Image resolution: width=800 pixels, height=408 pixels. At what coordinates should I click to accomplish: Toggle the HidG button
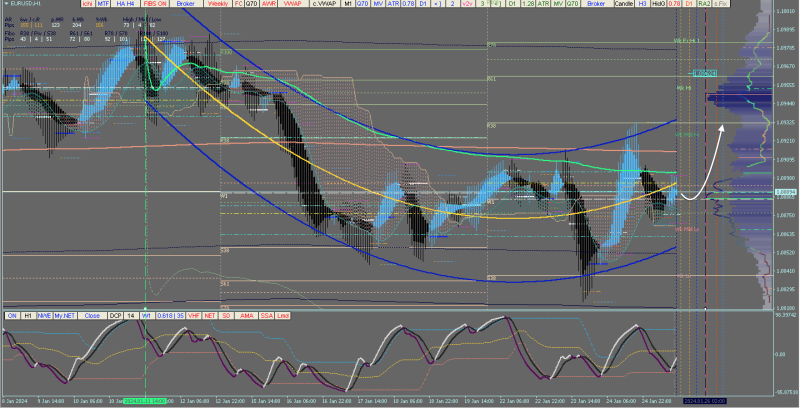click(x=659, y=4)
